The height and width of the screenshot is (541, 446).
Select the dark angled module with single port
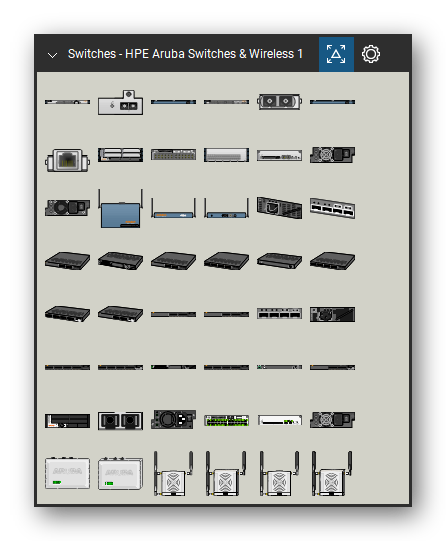[279, 208]
